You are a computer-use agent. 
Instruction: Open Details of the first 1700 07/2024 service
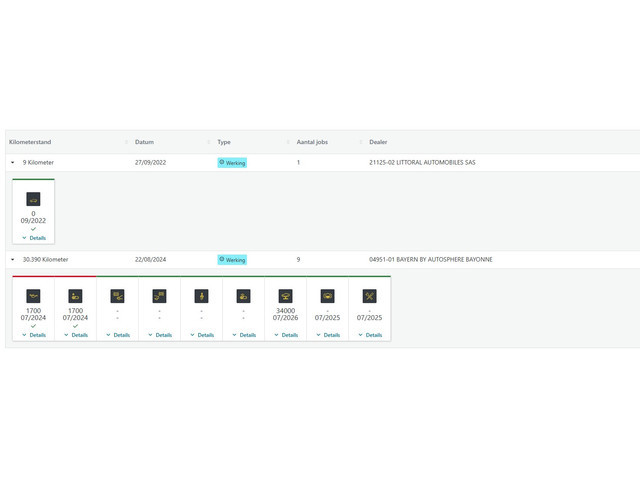pos(33,335)
